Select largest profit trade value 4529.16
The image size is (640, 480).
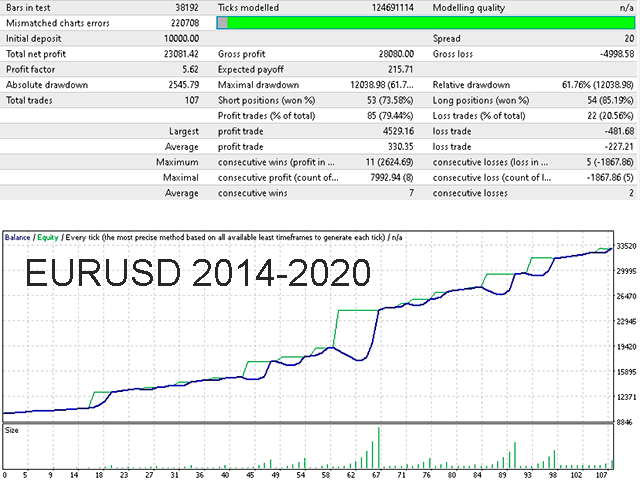tap(398, 131)
